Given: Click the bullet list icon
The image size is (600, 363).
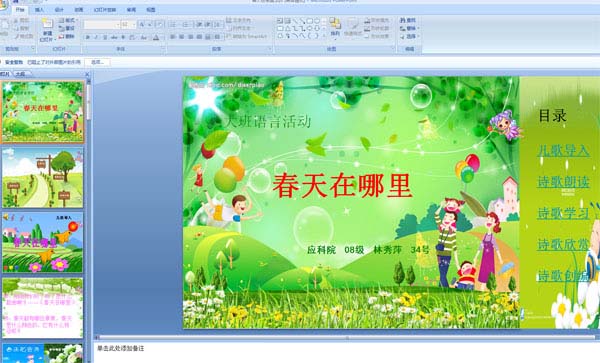Looking at the screenshot, I should click(x=173, y=24).
